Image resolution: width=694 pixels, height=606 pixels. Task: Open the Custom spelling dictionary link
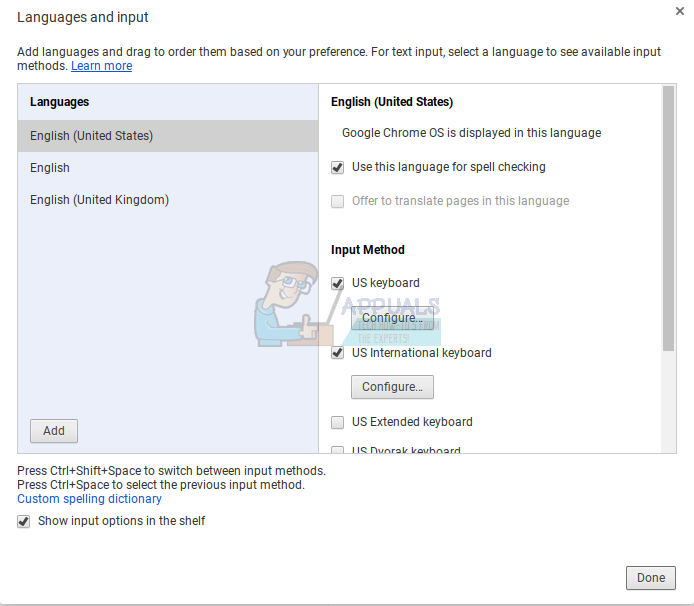89,499
